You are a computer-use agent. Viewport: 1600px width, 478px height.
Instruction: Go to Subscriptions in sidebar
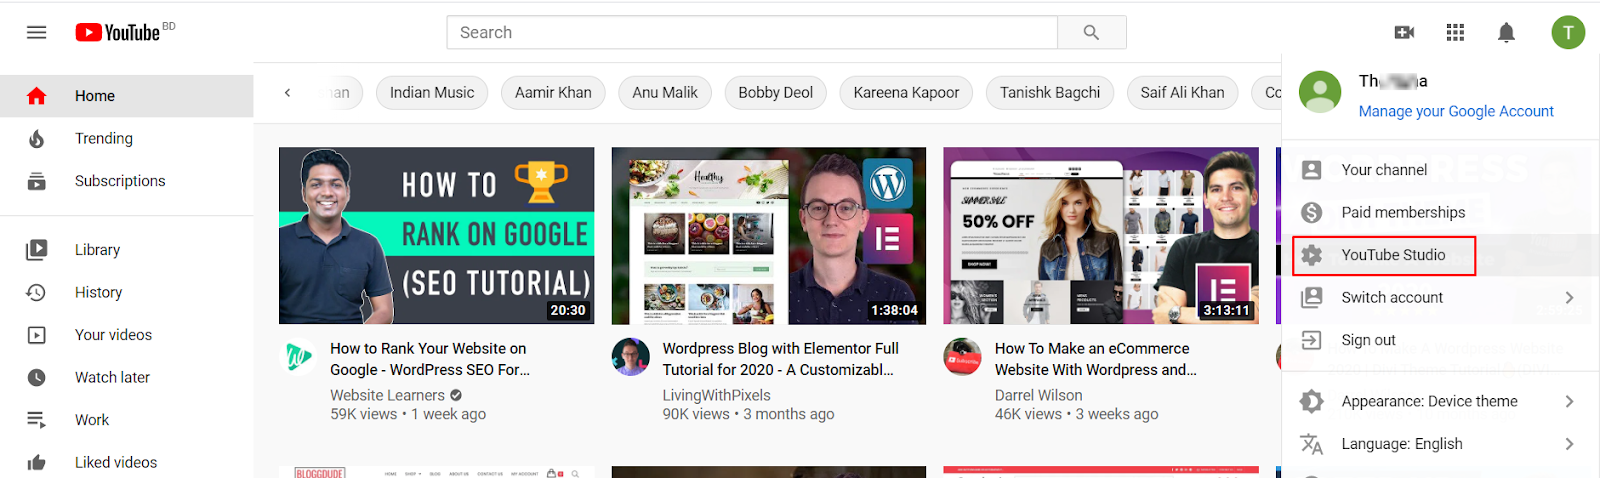pos(126,181)
